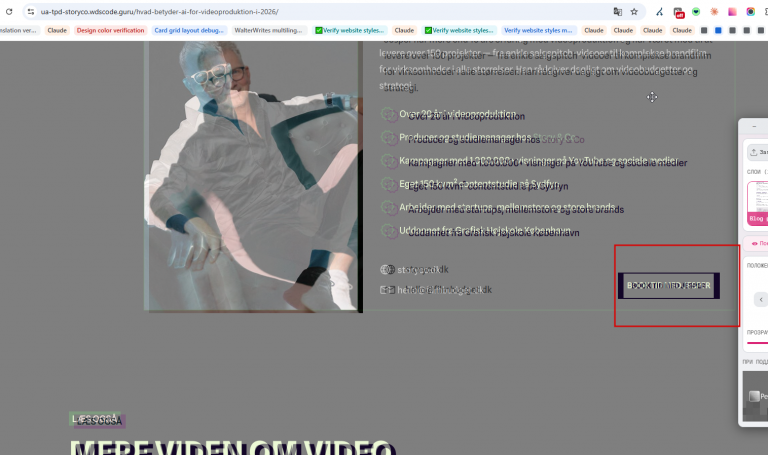The image size is (768, 455).
Task: Click the left chevron in position section
Action: pyautogui.click(x=761, y=299)
